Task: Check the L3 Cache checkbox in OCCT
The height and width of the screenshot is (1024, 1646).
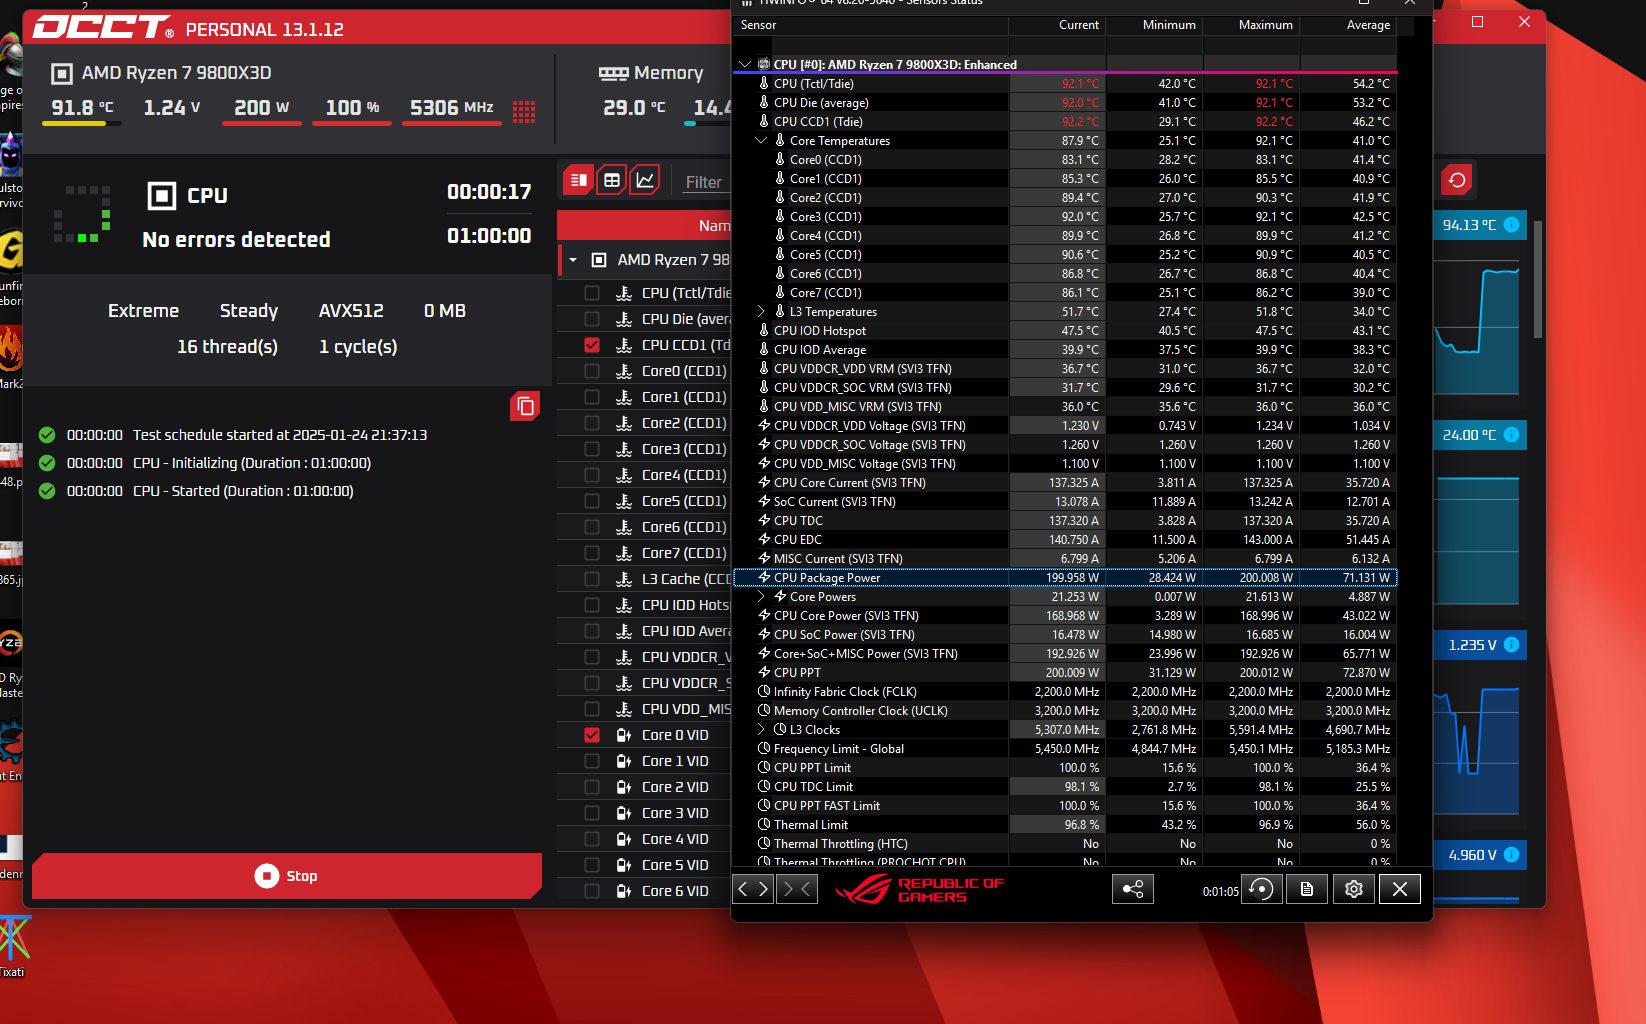Action: [x=592, y=579]
